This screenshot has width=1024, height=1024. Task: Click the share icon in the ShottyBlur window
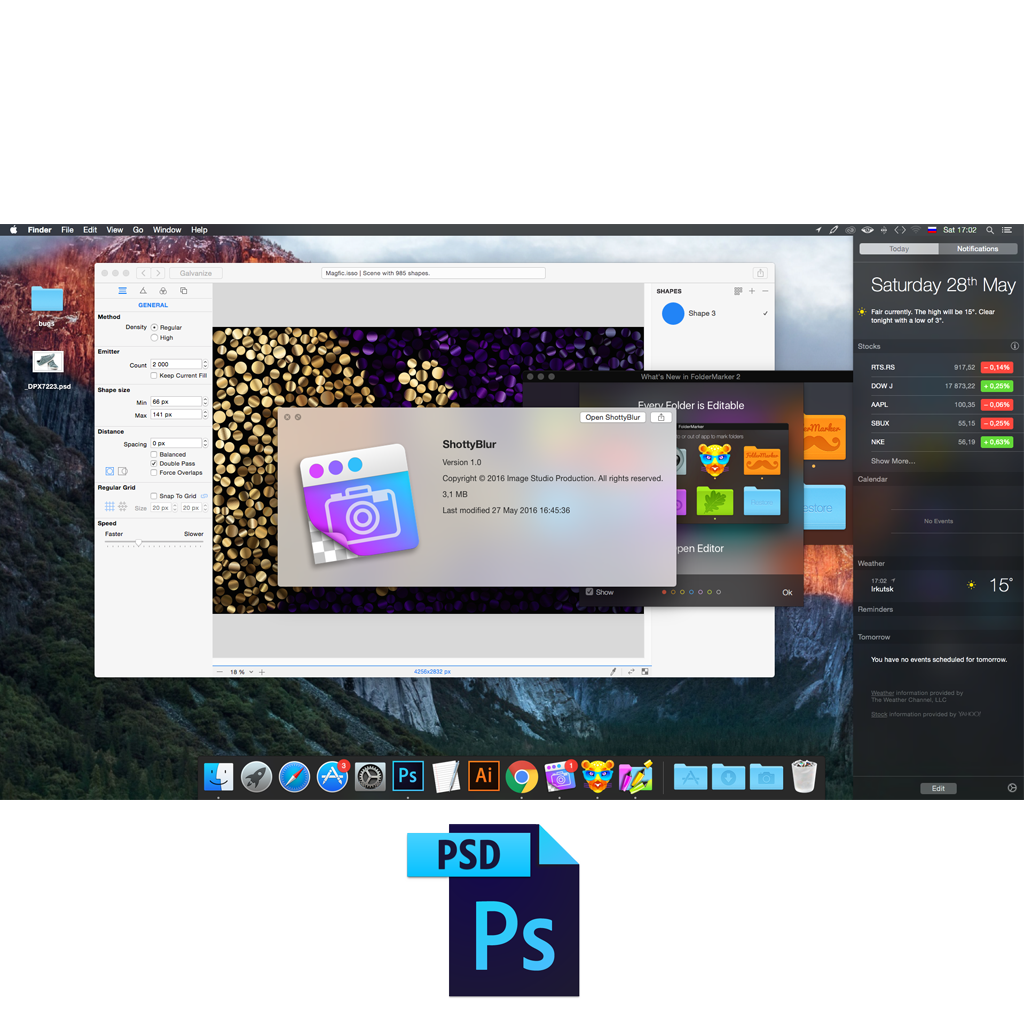[661, 417]
